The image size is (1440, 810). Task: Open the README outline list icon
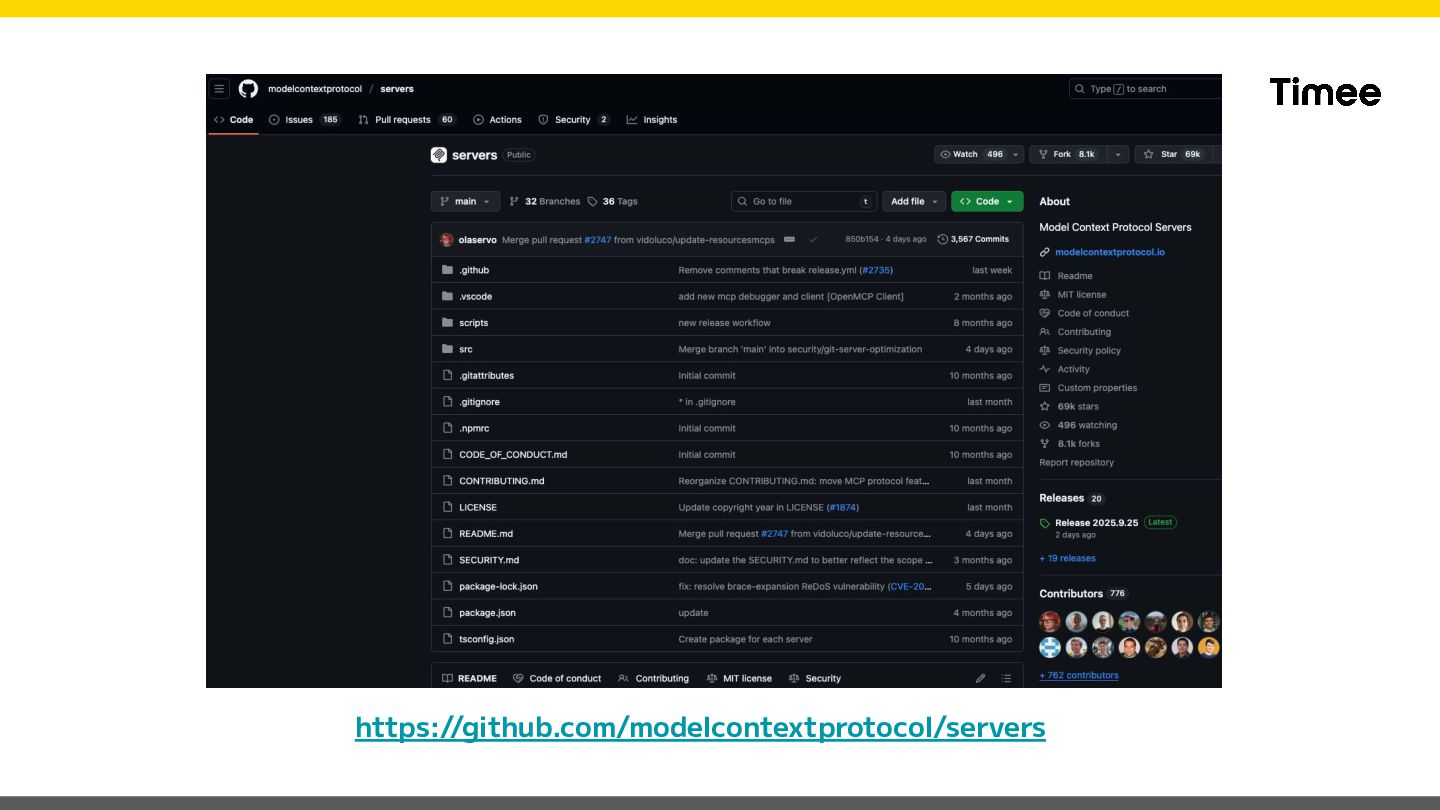(1006, 678)
